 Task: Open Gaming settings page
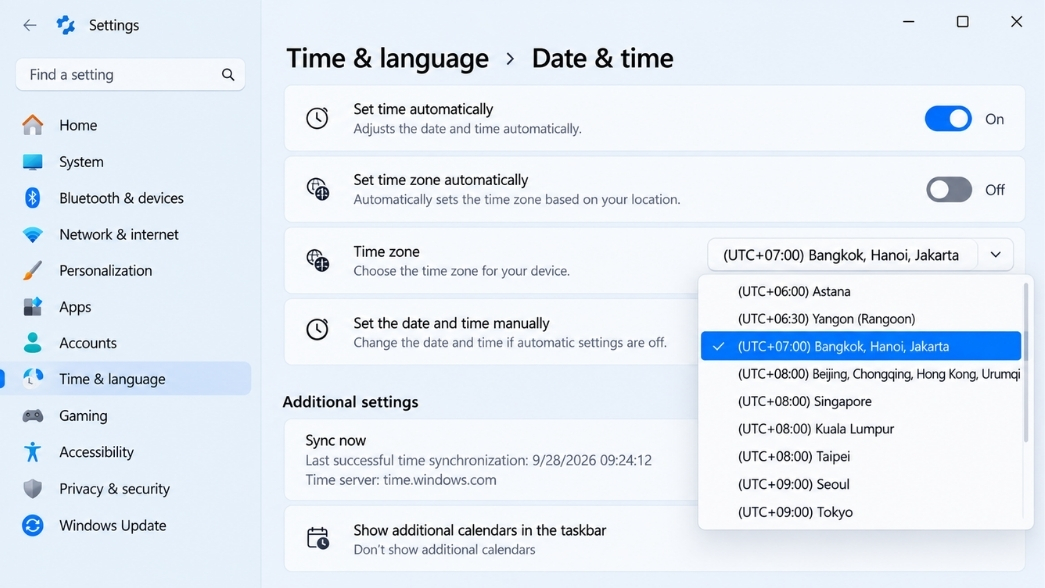[x=127, y=416]
